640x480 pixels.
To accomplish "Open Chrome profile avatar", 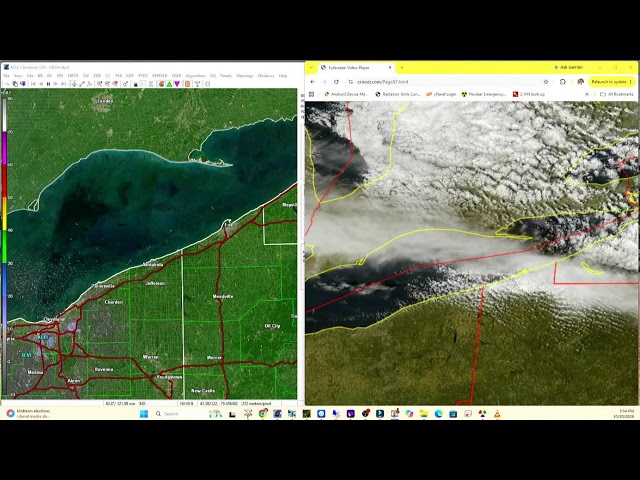I will 580,82.
